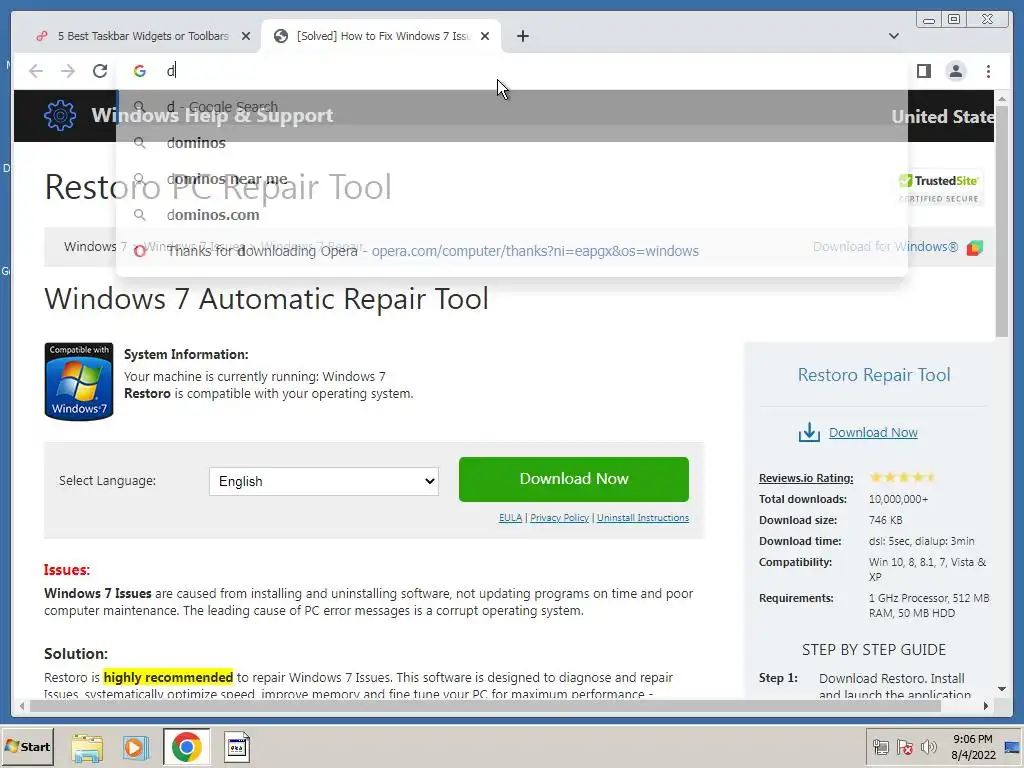1024x768 pixels.
Task: Click horizontal scrollbar right arrow
Action: pyautogui.click(x=985, y=706)
